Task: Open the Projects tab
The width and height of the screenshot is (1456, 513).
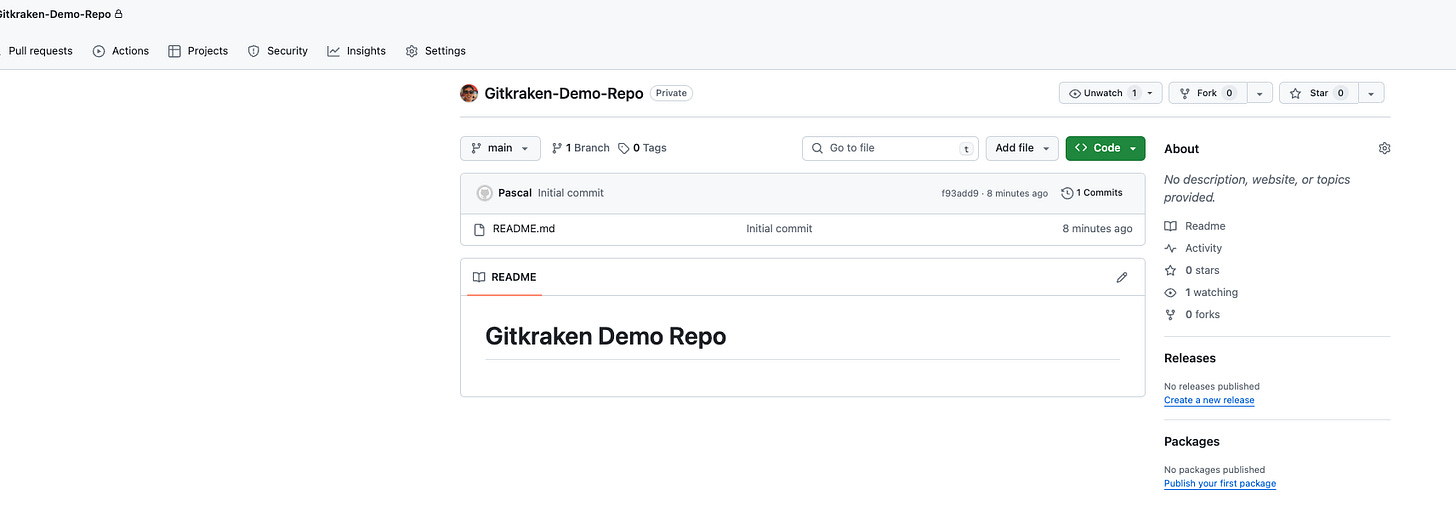Action: [x=198, y=51]
